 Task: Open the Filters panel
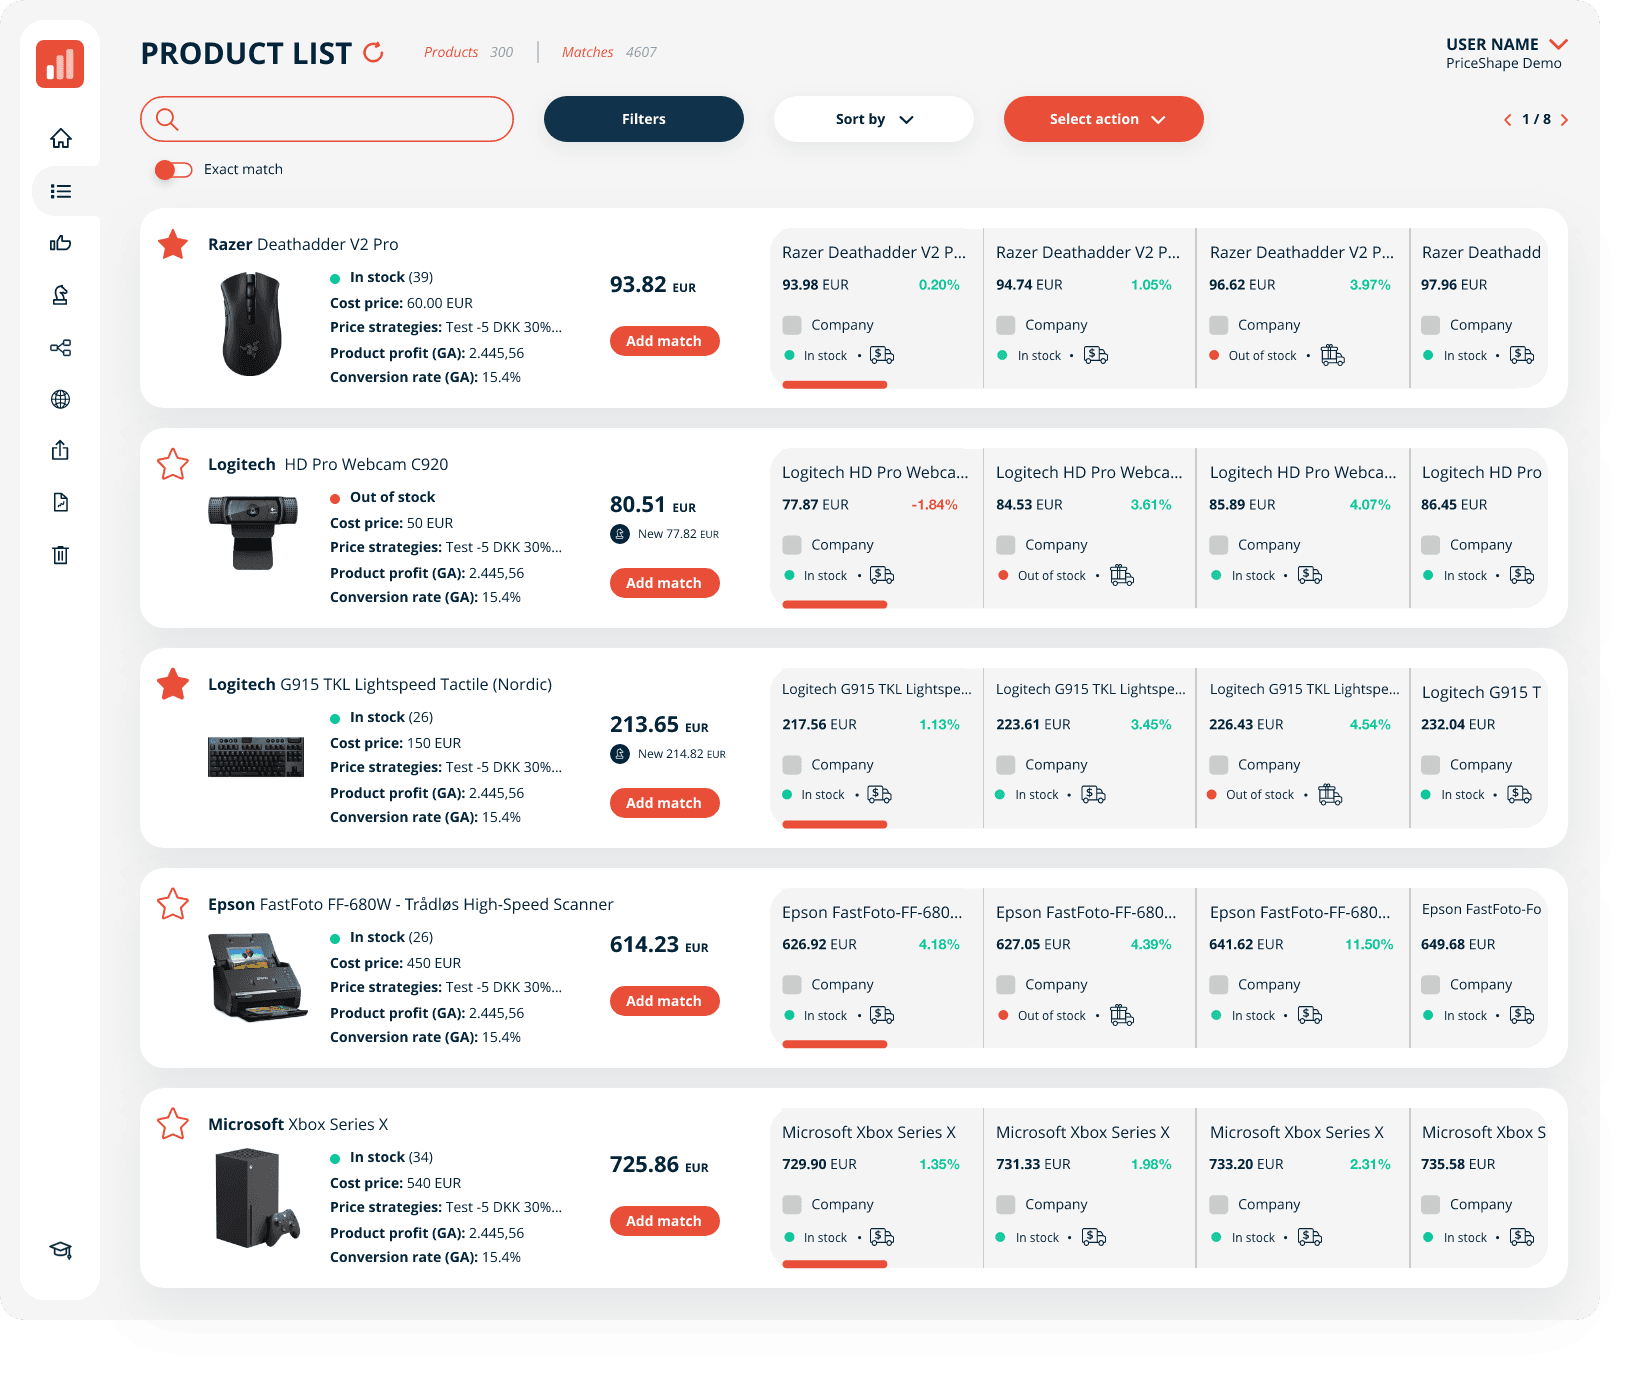tap(644, 119)
